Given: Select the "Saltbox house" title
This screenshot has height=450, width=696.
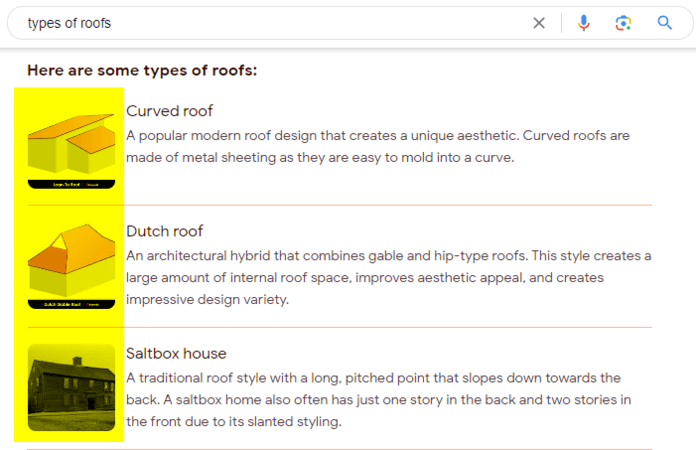Looking at the screenshot, I should click(176, 354).
